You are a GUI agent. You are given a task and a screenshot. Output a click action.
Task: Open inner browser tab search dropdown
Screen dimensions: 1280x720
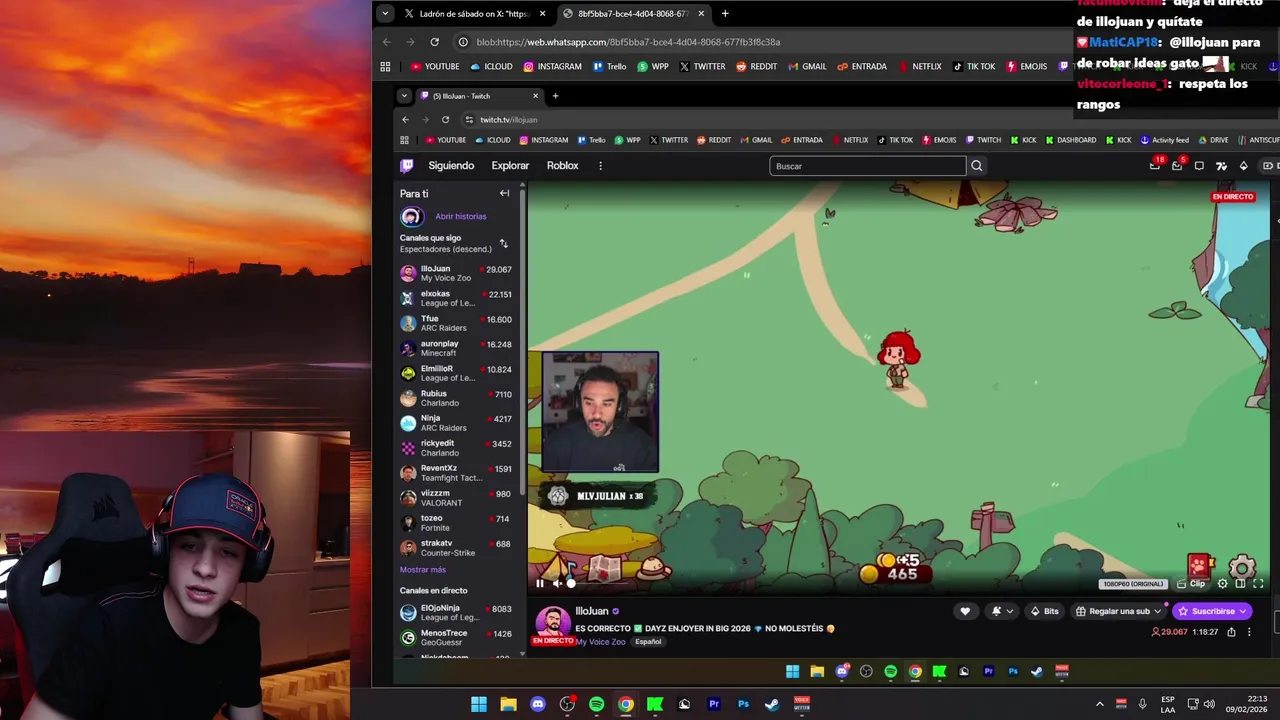click(x=404, y=96)
